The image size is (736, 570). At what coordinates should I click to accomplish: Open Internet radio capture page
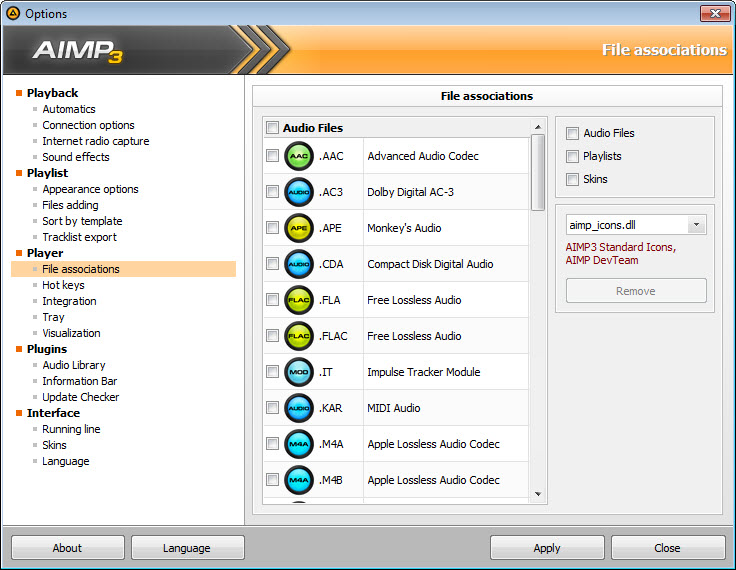96,141
